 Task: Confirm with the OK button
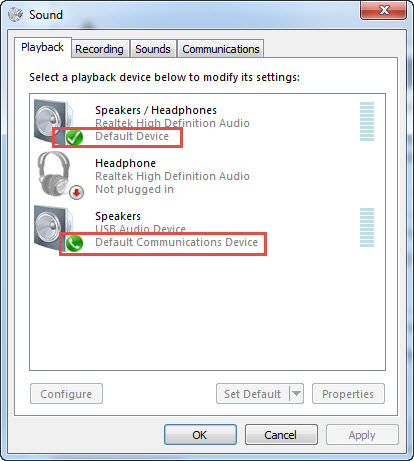click(x=200, y=435)
